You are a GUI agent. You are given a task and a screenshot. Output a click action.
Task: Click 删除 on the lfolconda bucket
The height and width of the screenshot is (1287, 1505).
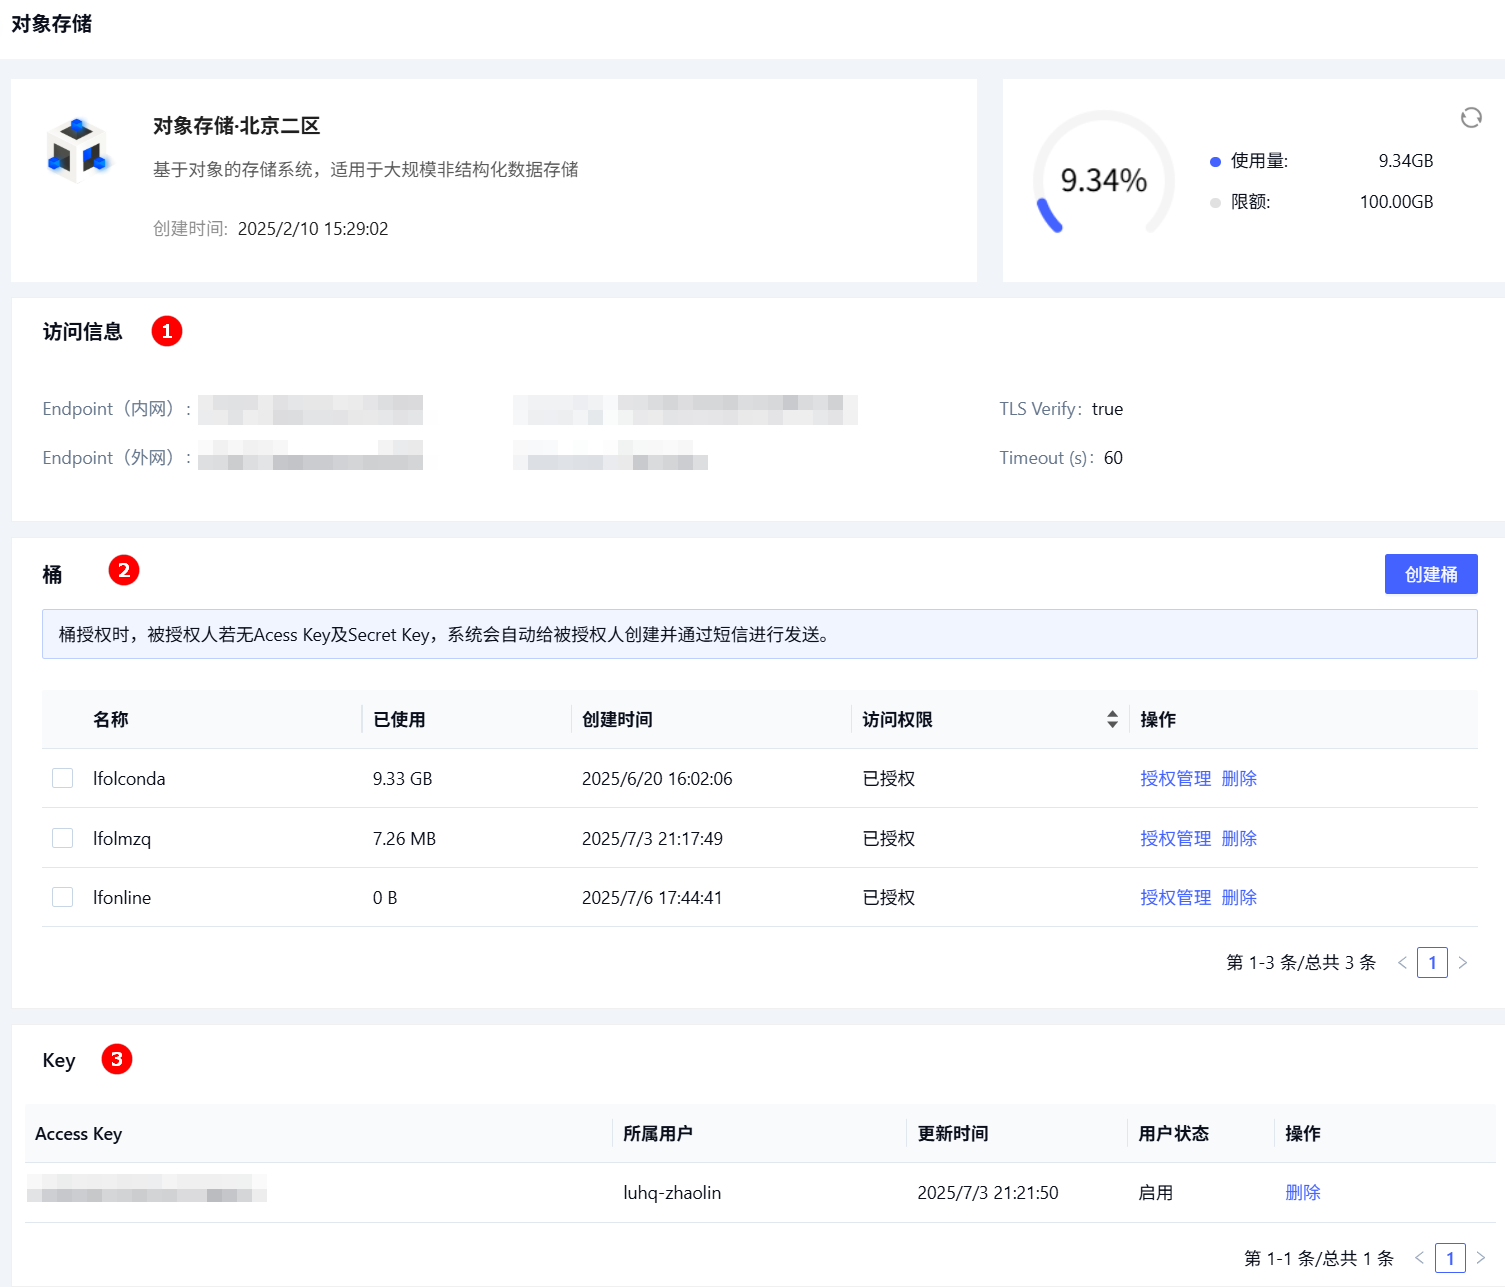pos(1239,778)
